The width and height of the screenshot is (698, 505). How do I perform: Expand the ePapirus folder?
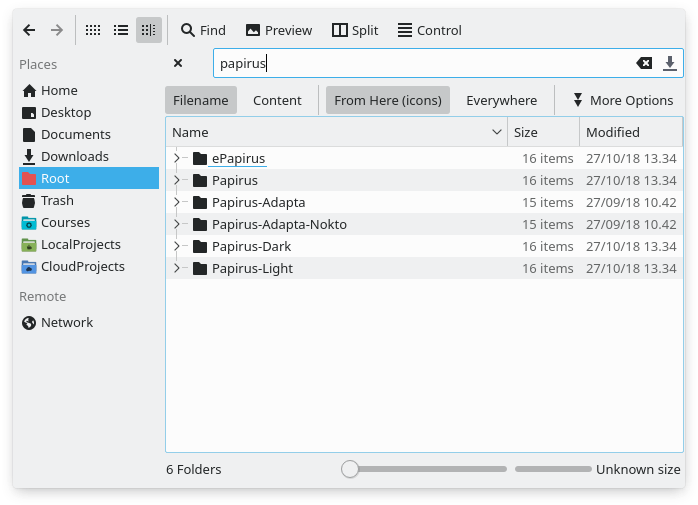[x=177, y=158]
